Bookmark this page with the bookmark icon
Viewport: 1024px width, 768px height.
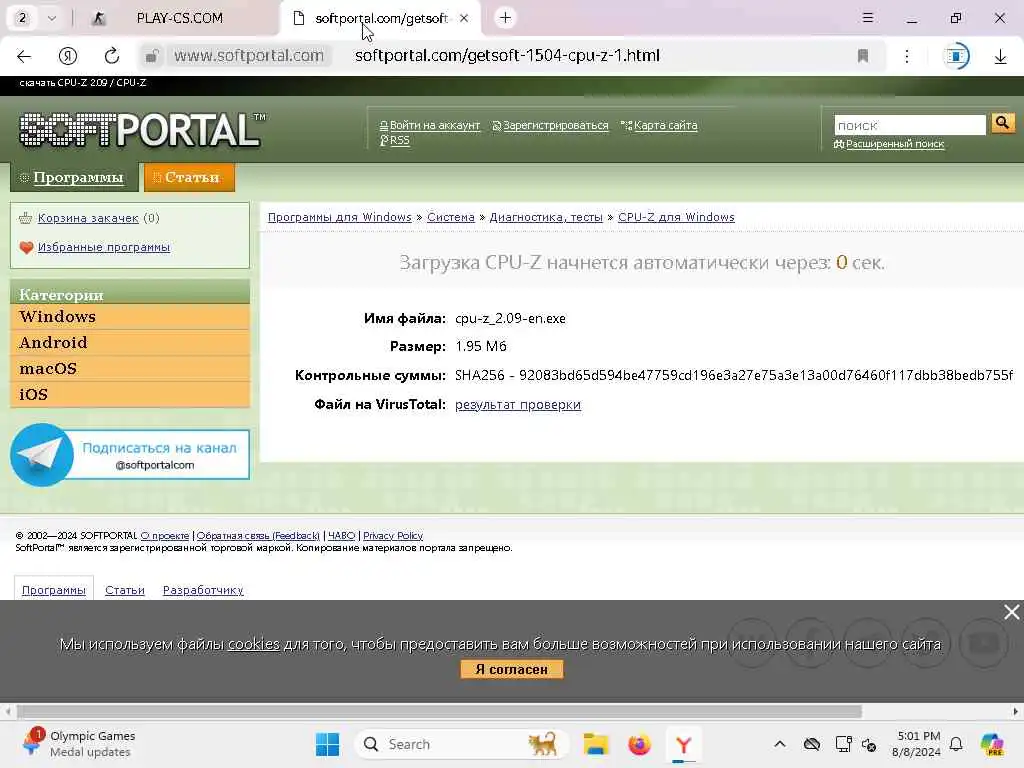pos(863,56)
